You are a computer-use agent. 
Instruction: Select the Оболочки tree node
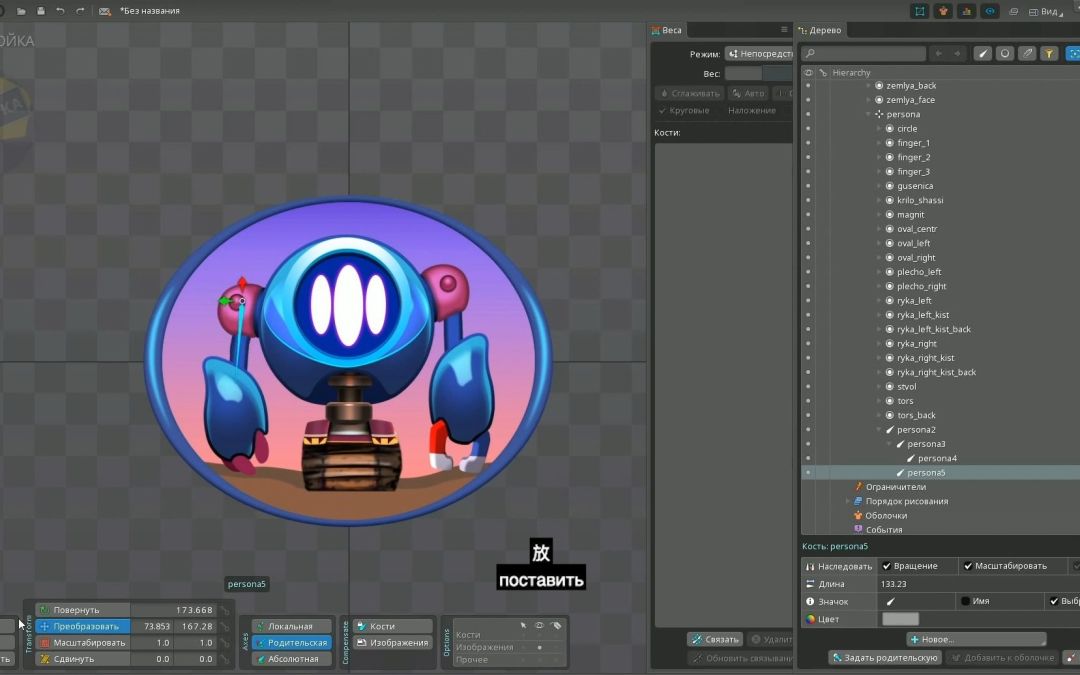(886, 516)
